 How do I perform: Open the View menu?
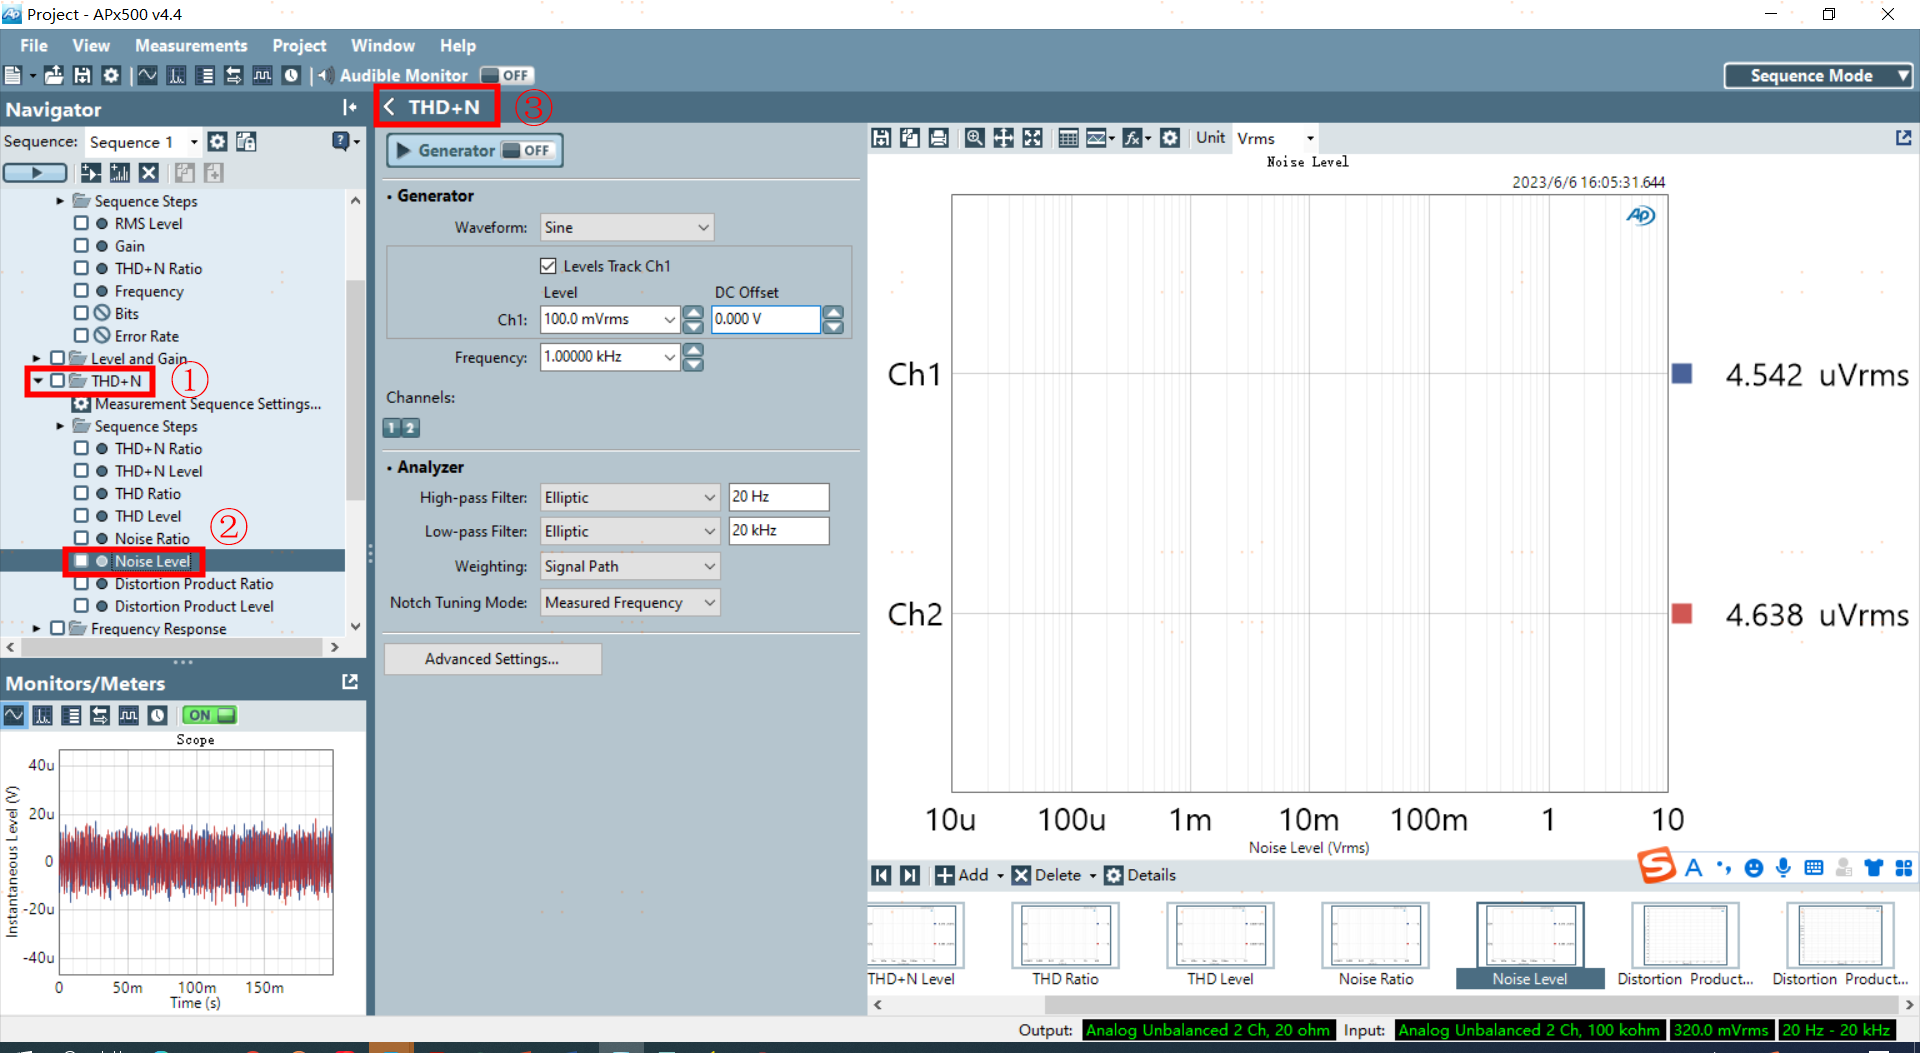pos(90,45)
